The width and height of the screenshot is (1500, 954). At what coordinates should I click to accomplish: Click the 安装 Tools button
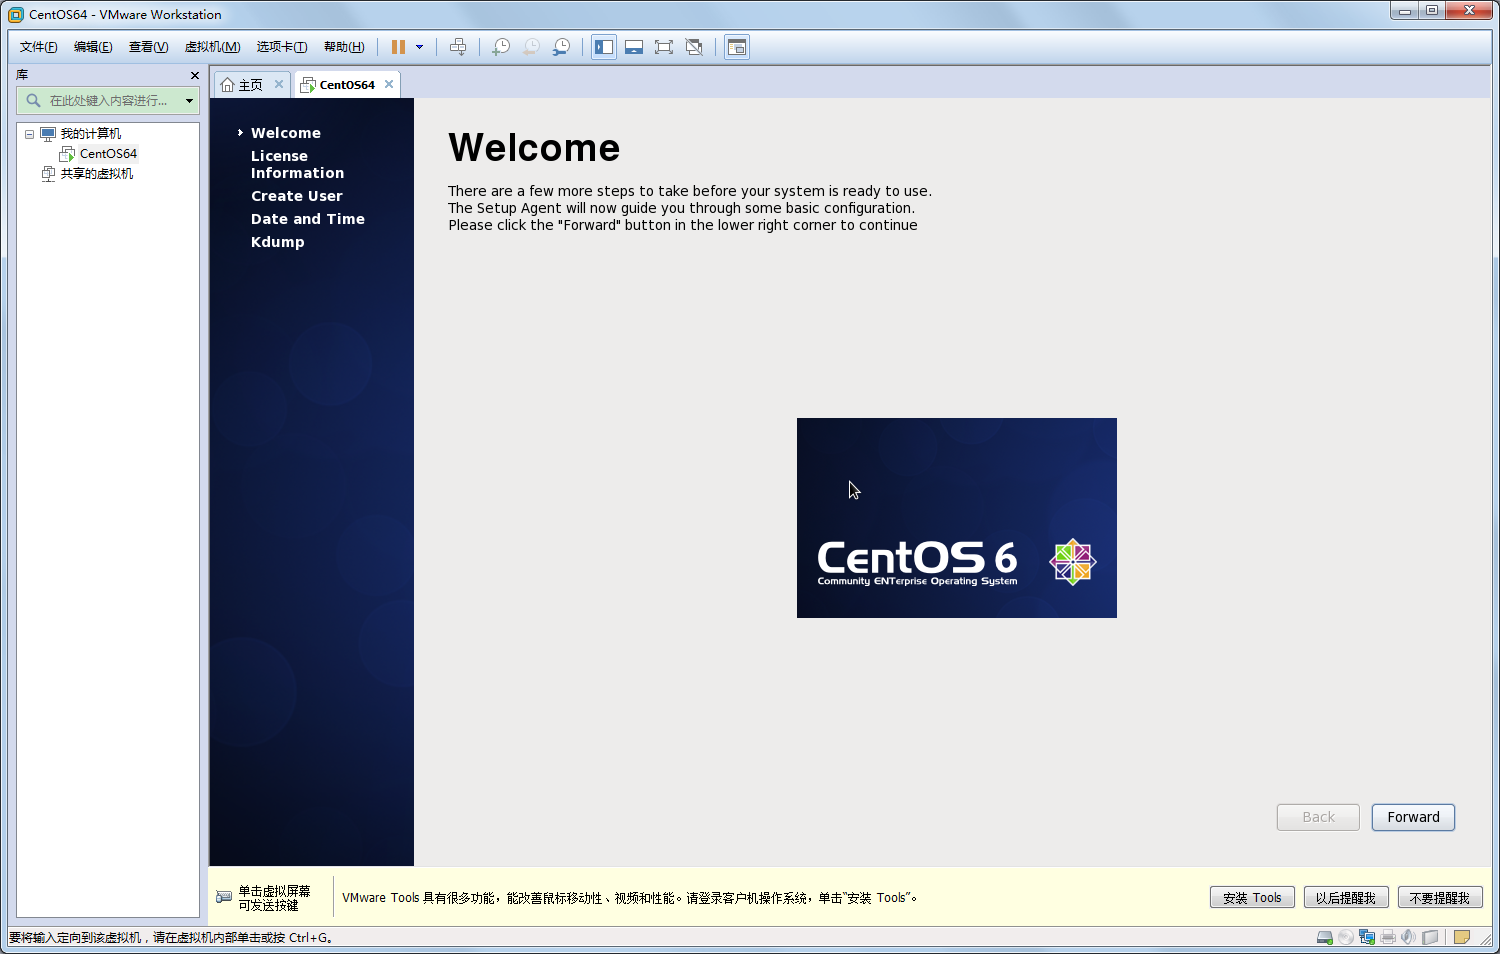(1252, 898)
